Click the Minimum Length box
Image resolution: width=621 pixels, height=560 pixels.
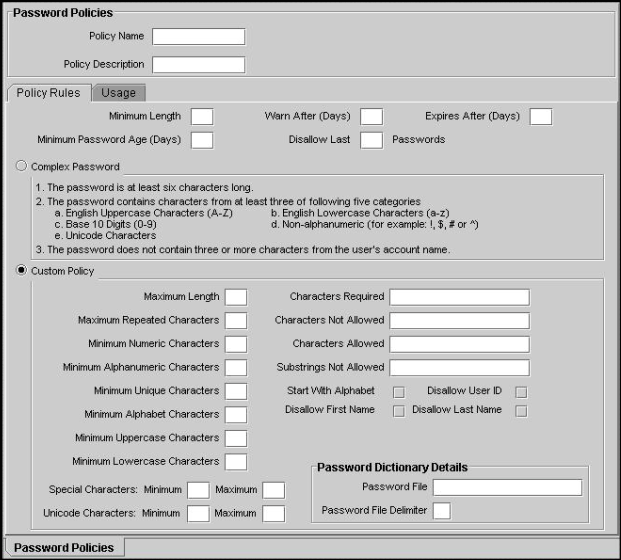[202, 117]
